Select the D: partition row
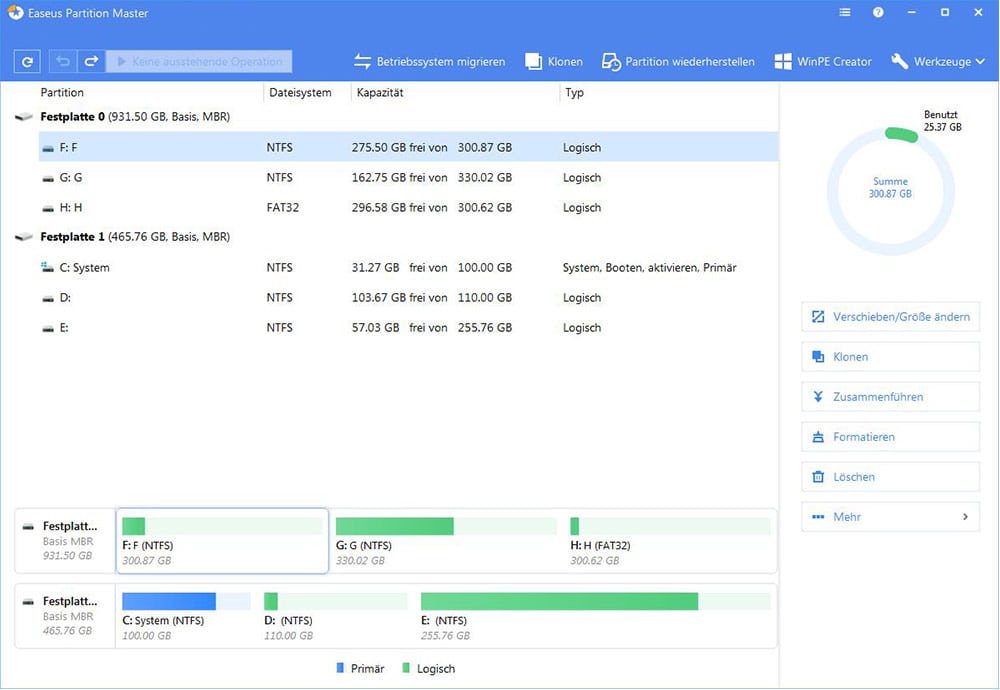Screen dimensions: 1000x690 tap(408, 297)
